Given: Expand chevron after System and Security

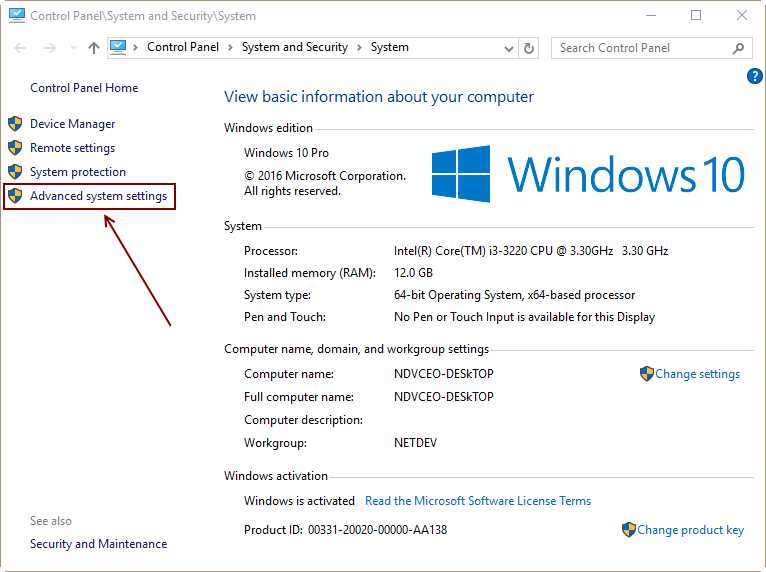Looking at the screenshot, I should [x=359, y=47].
